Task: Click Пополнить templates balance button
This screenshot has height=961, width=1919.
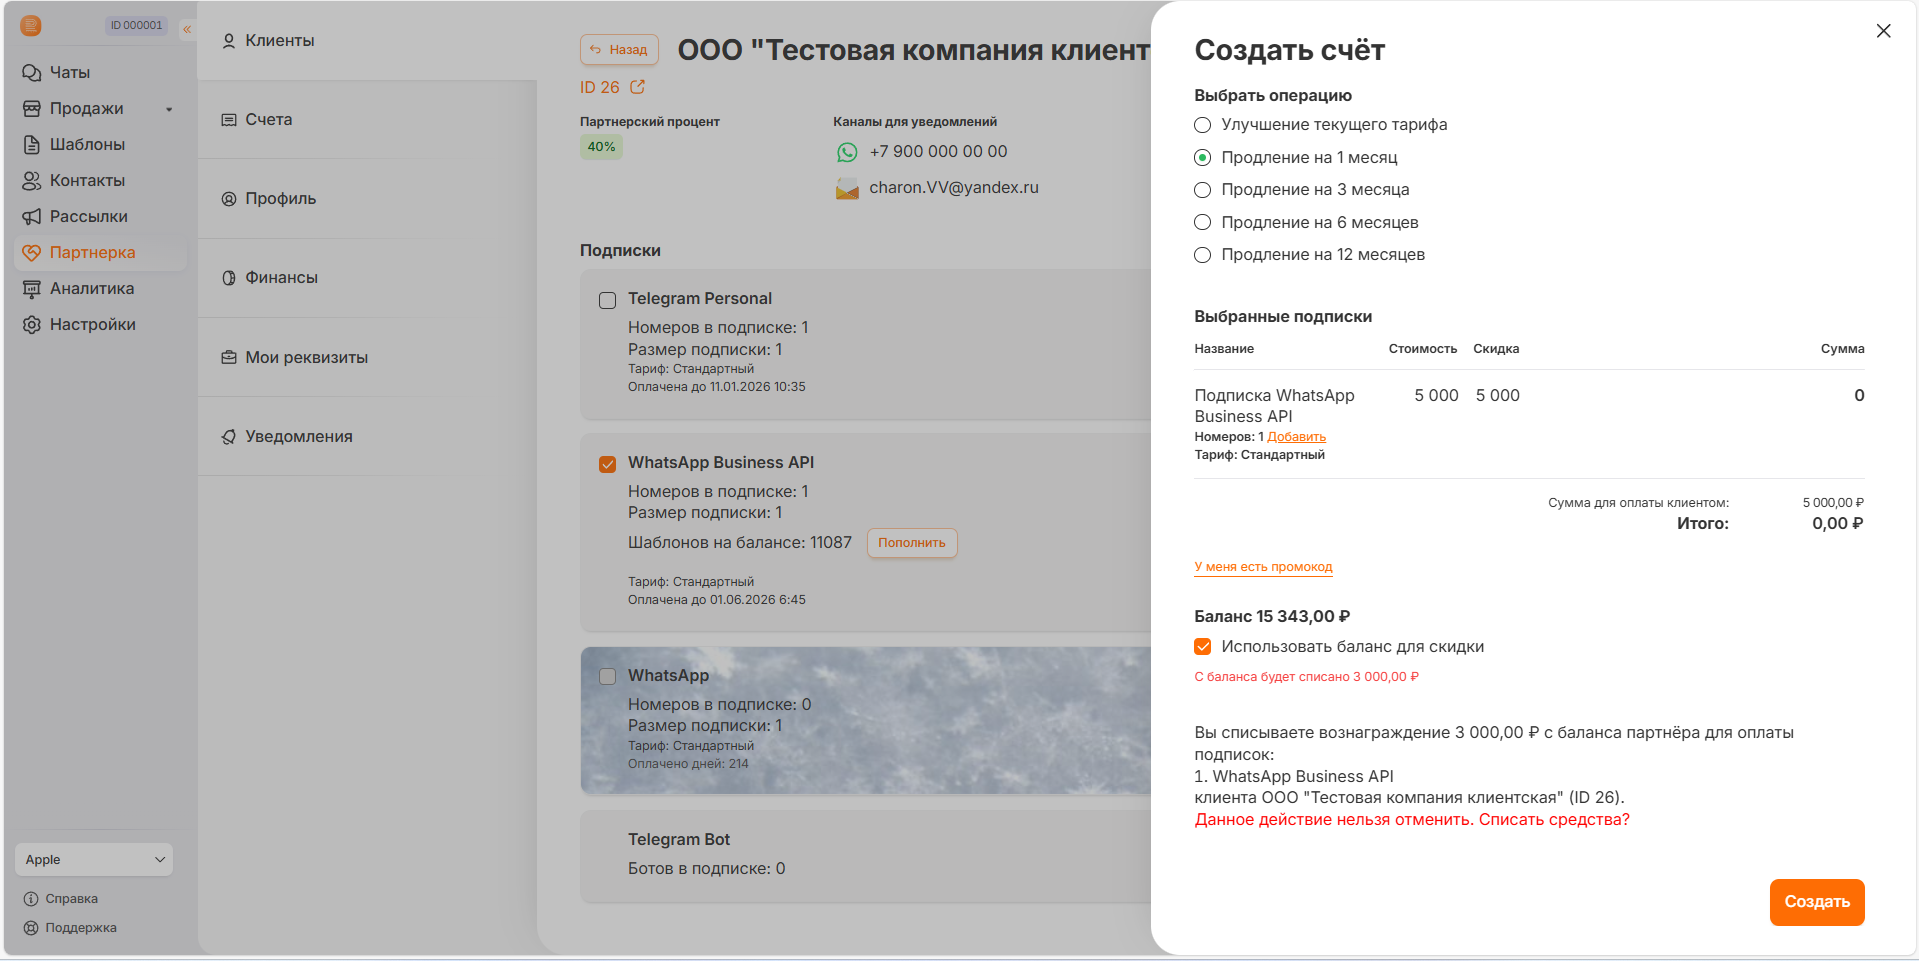Action: [x=912, y=543]
